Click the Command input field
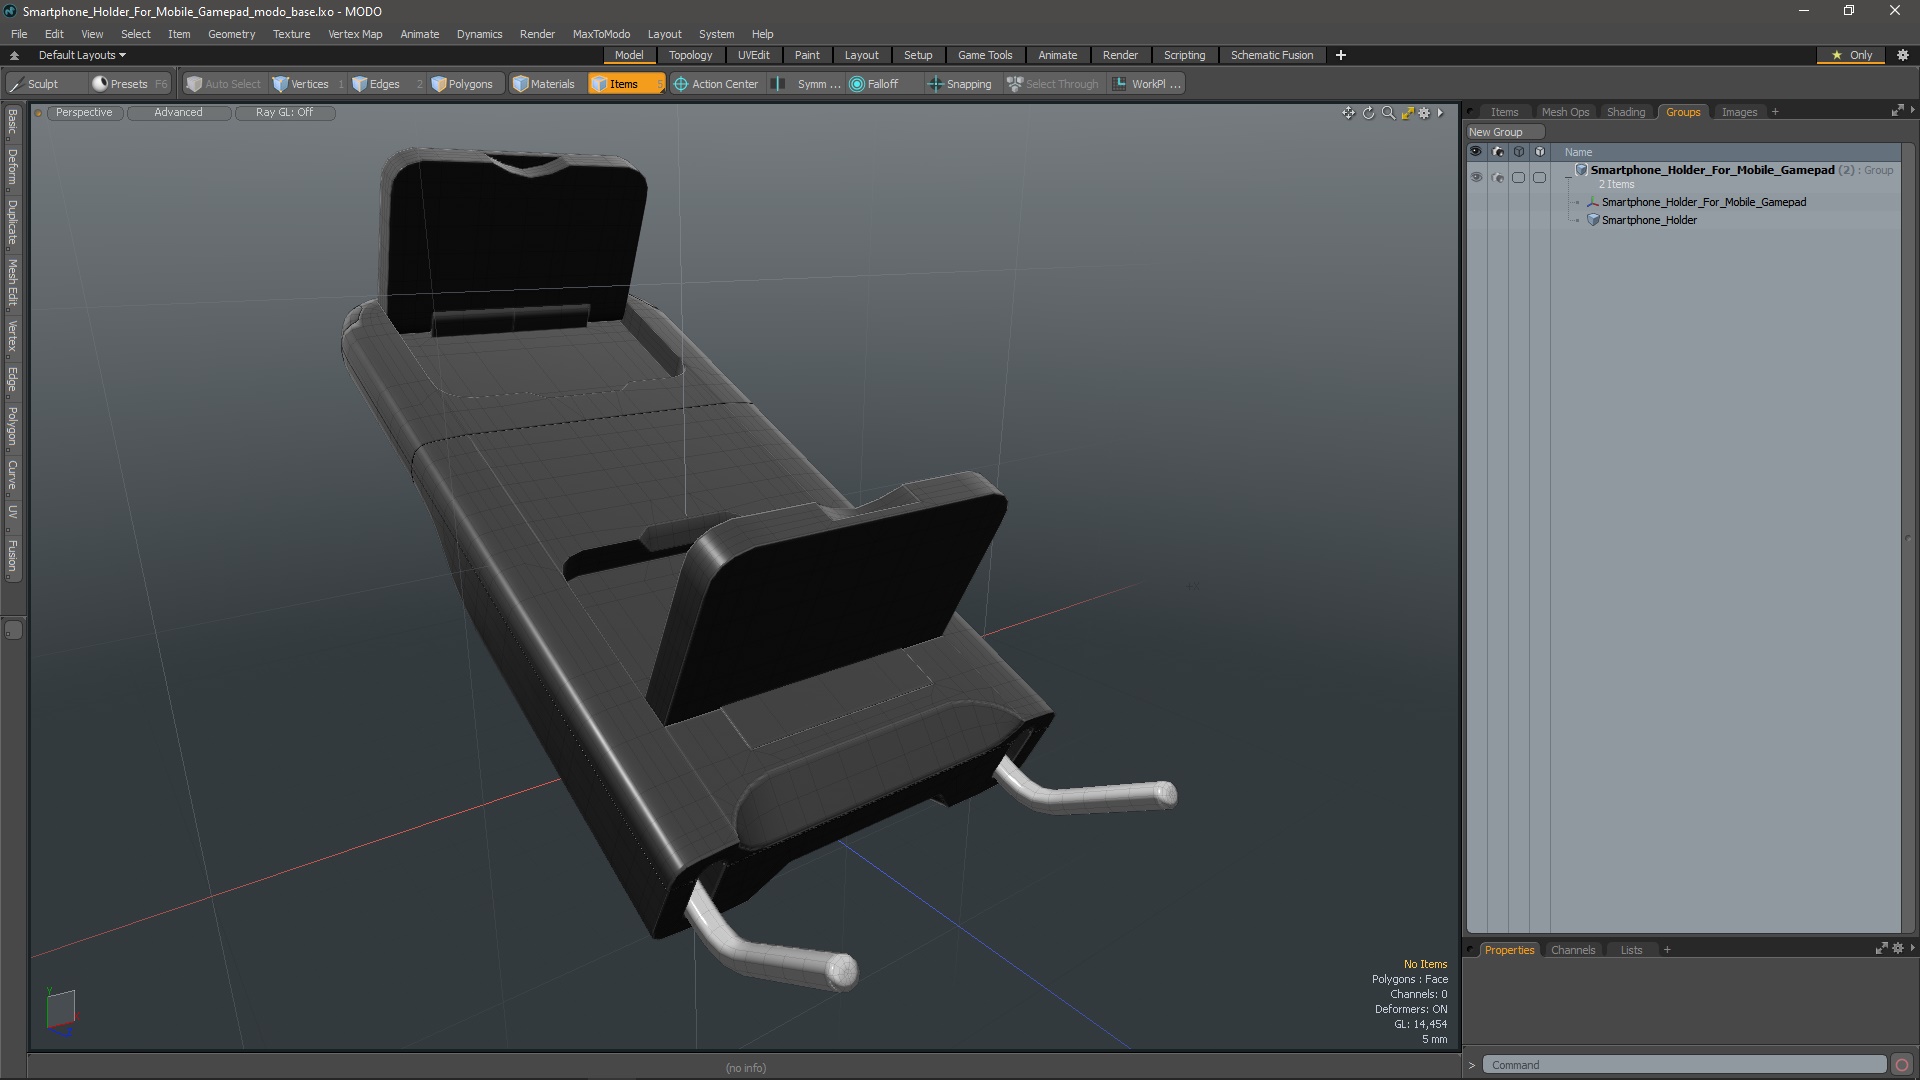Screen dimensions: 1920x1080 coord(1684,1065)
